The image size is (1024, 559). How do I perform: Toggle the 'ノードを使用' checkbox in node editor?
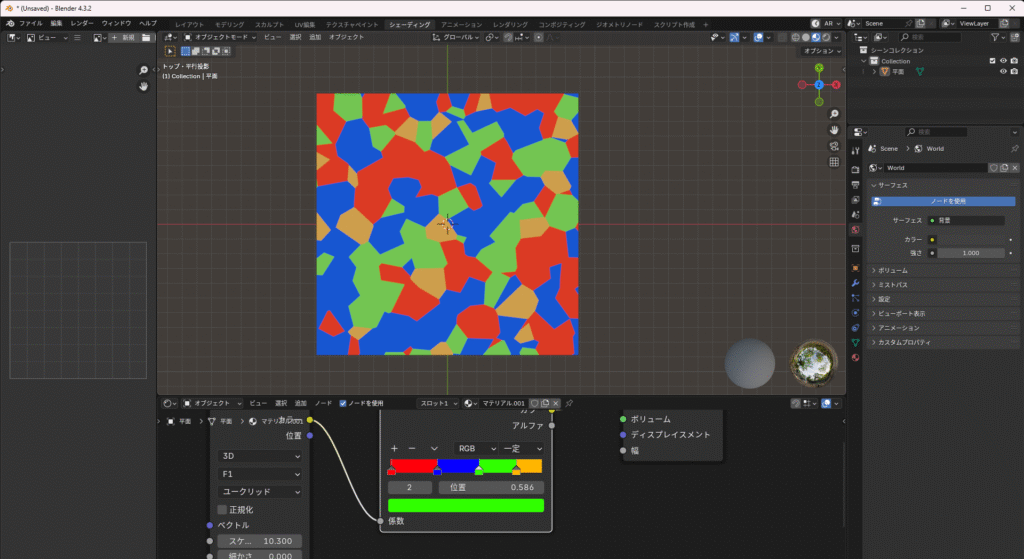[343, 404]
